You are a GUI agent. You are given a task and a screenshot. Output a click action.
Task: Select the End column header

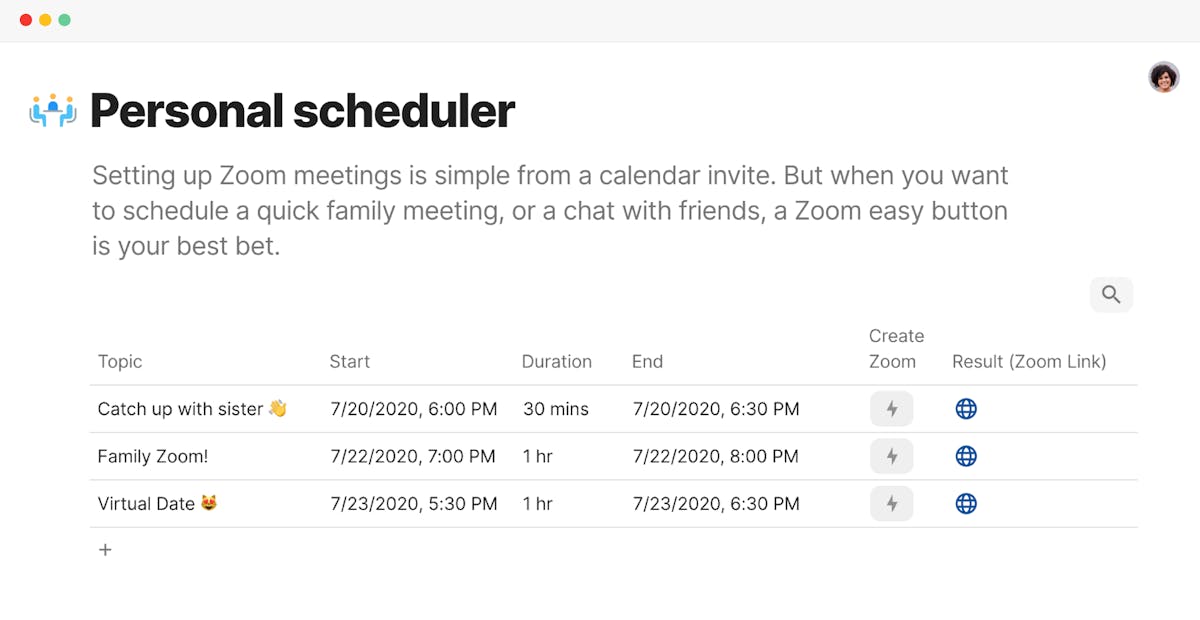point(647,362)
